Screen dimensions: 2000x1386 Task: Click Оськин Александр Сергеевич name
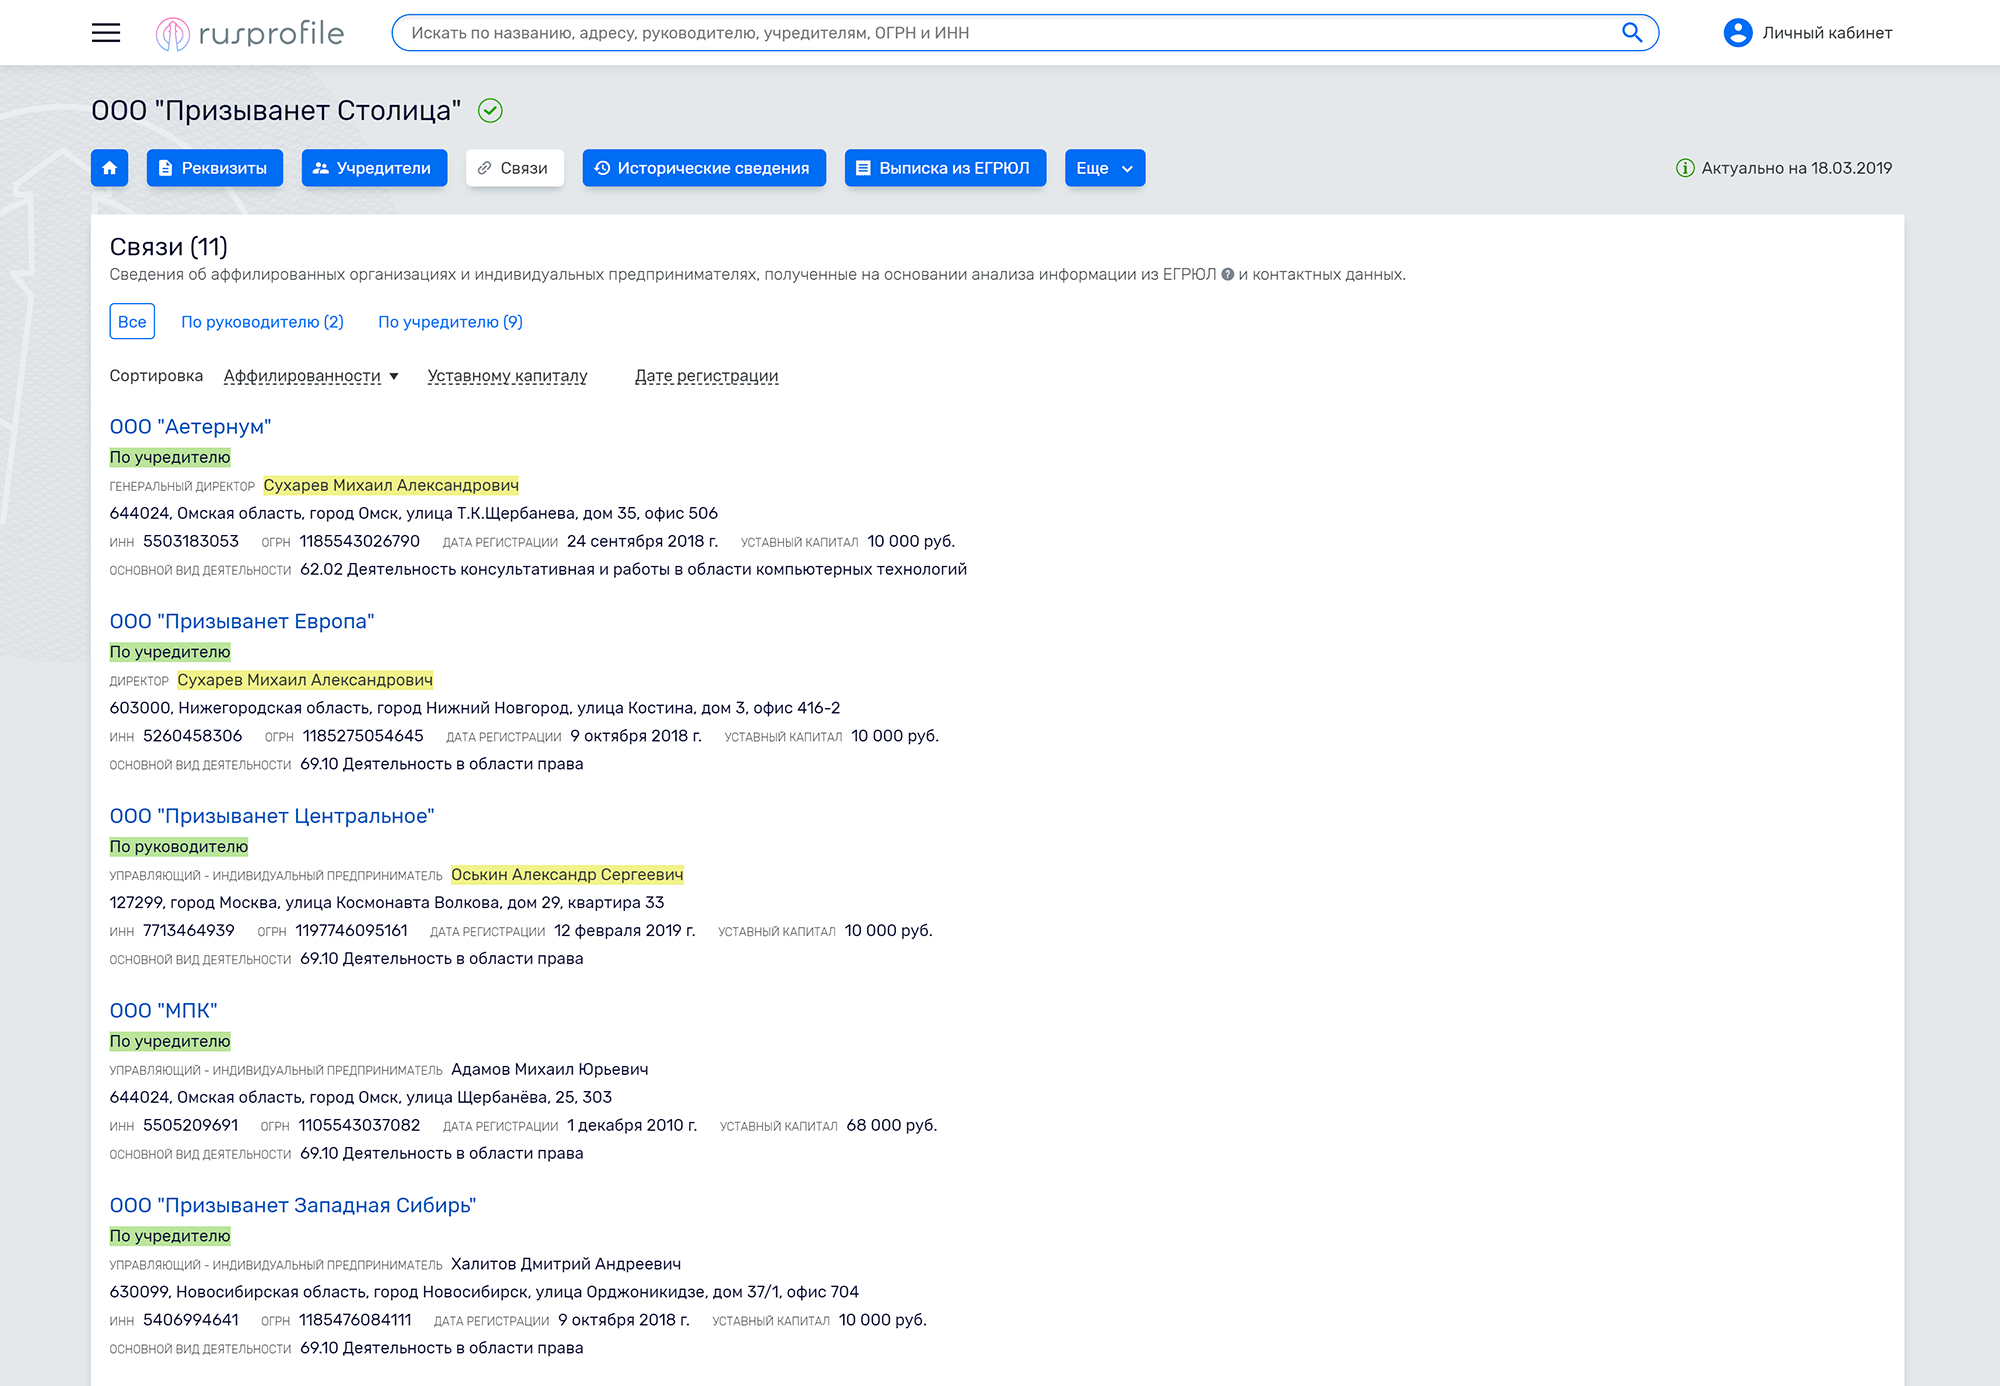(567, 875)
